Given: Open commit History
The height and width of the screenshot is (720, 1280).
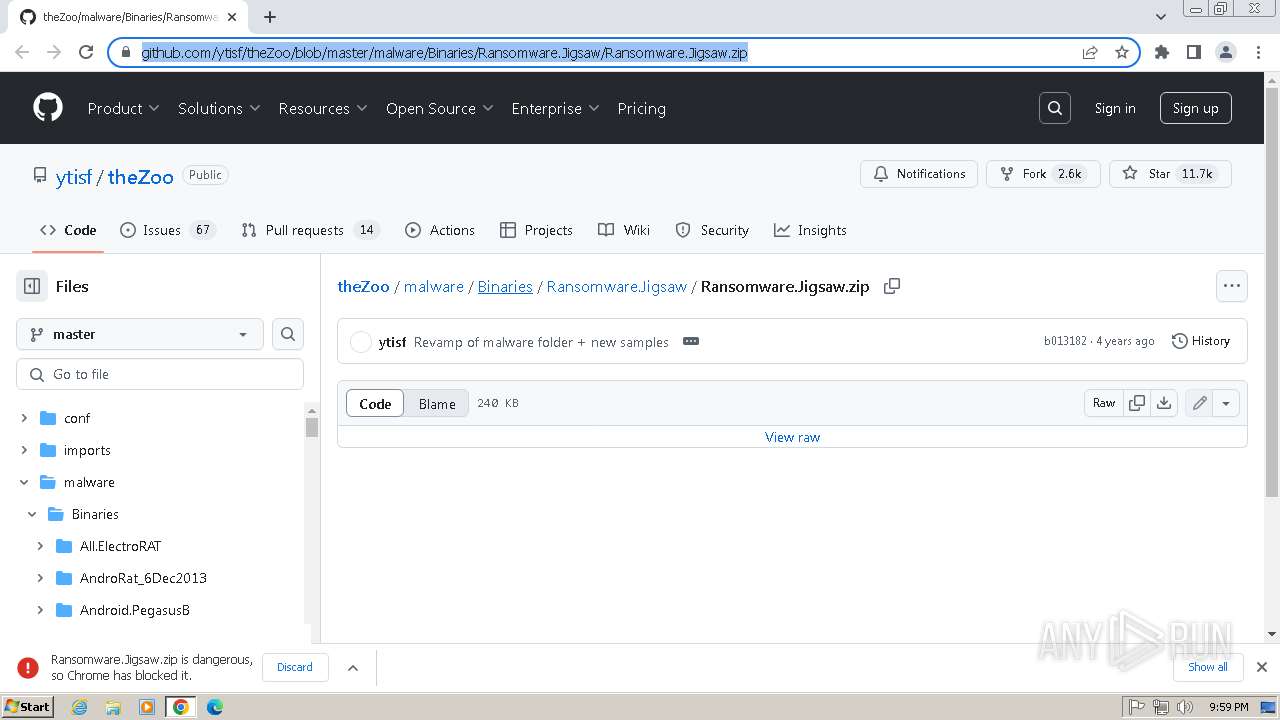Looking at the screenshot, I should point(1201,341).
